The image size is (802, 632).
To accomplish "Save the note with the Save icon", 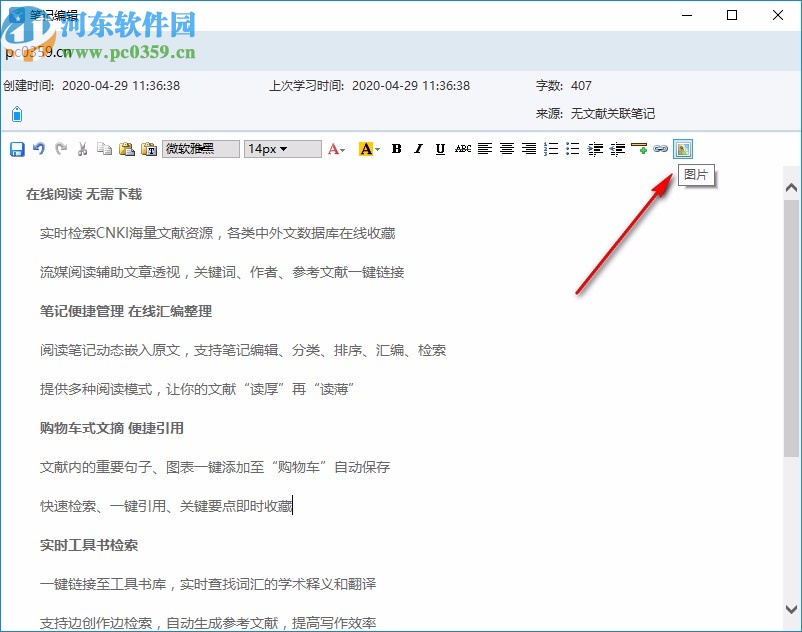I will tap(17, 148).
